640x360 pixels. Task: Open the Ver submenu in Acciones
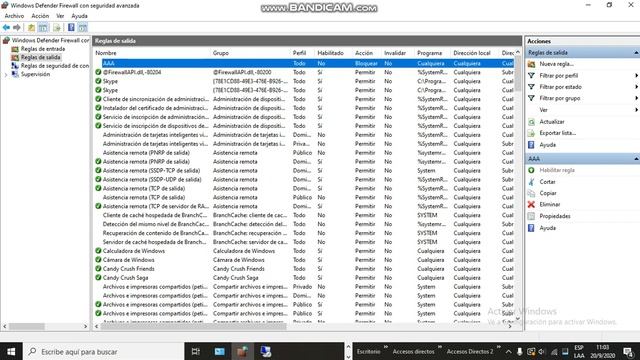pyautogui.click(x=543, y=110)
